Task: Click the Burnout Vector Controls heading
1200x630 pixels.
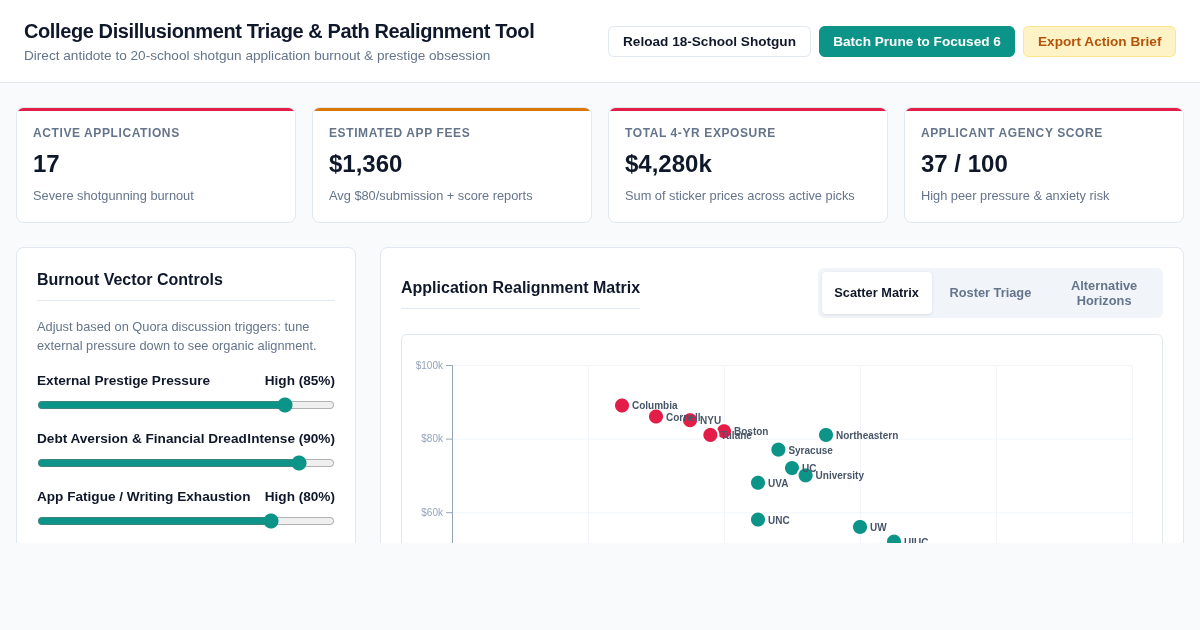Action: [x=130, y=280]
